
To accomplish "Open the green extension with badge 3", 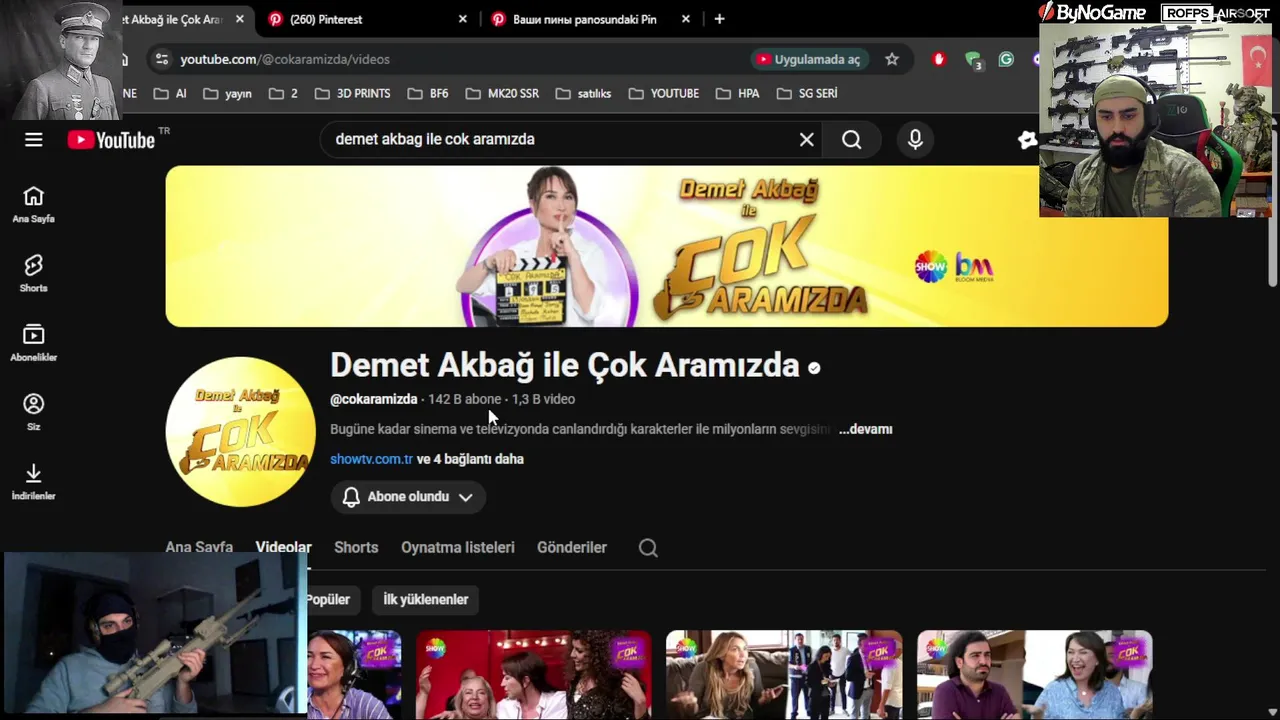I will point(973,60).
